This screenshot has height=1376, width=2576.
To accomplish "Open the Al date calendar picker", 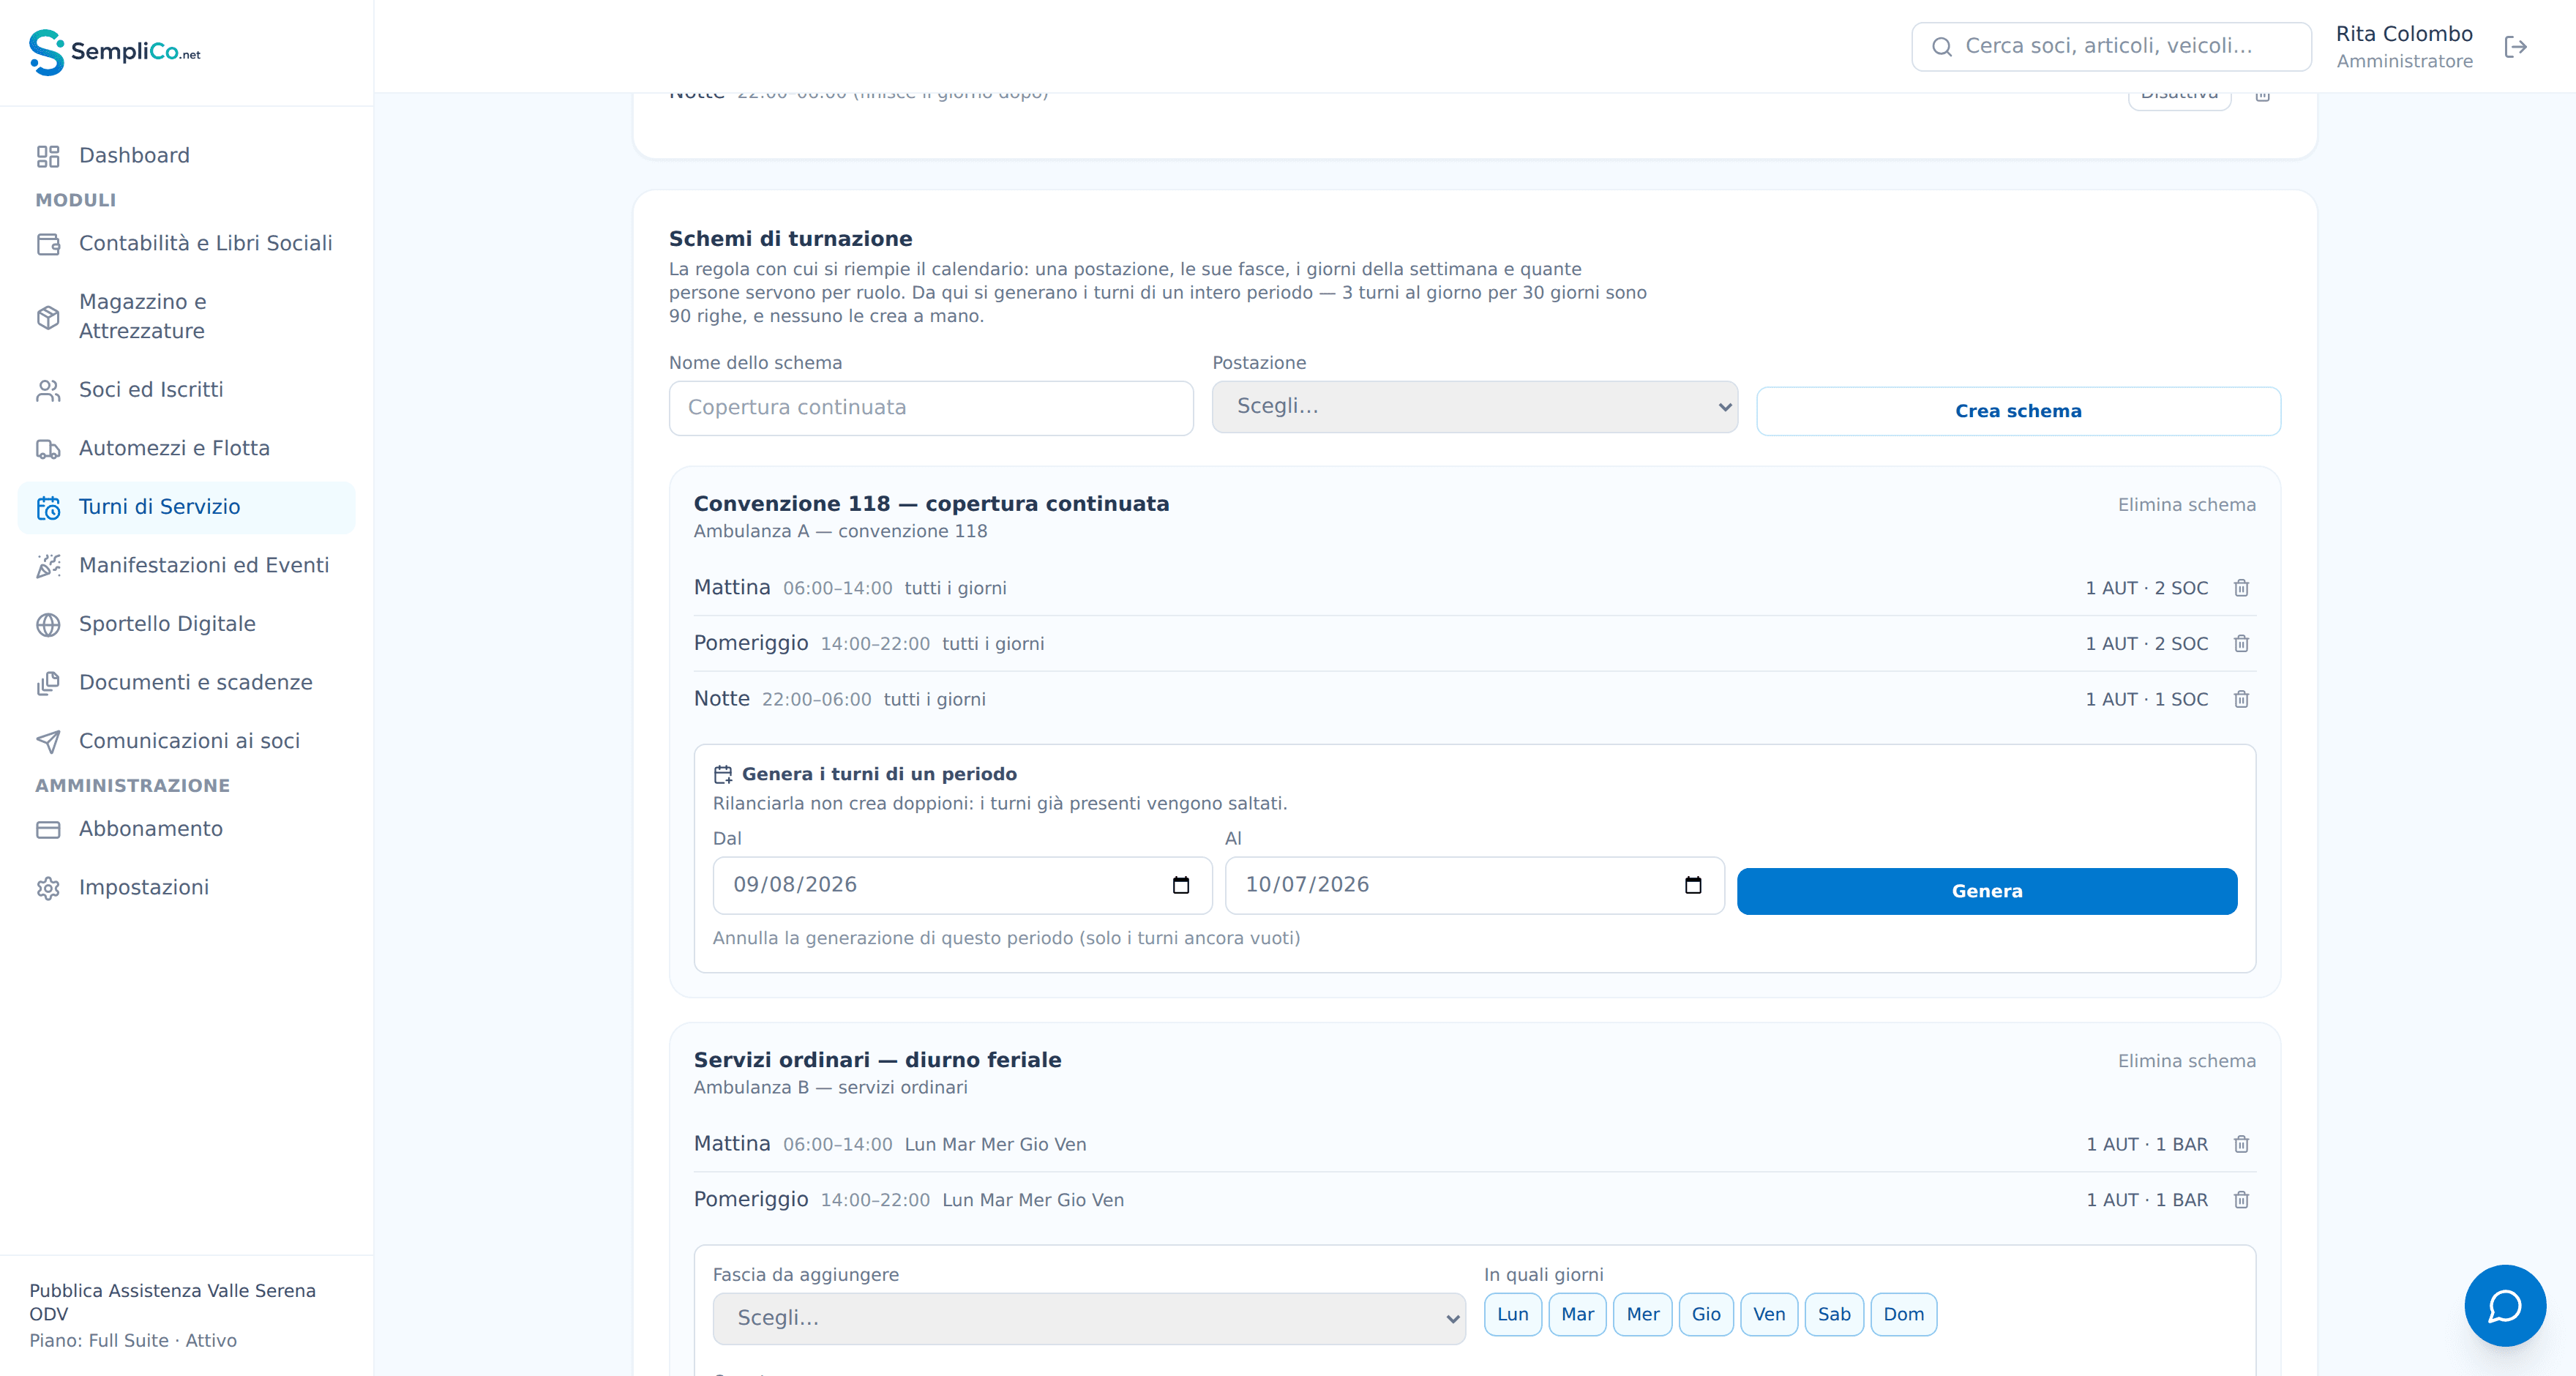I will click(1692, 885).
